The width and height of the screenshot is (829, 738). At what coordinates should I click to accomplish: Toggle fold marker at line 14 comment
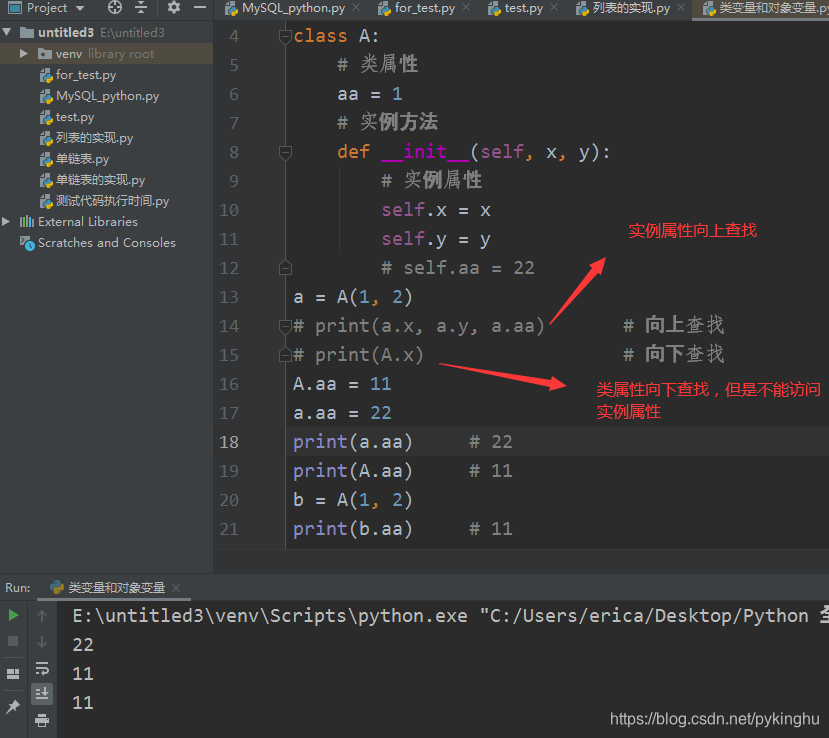pyautogui.click(x=285, y=326)
